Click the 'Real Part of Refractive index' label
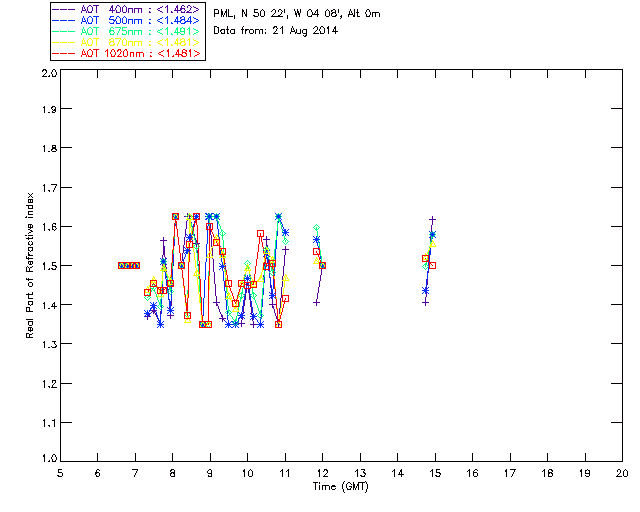This screenshot has width=640, height=512. pos(29,265)
